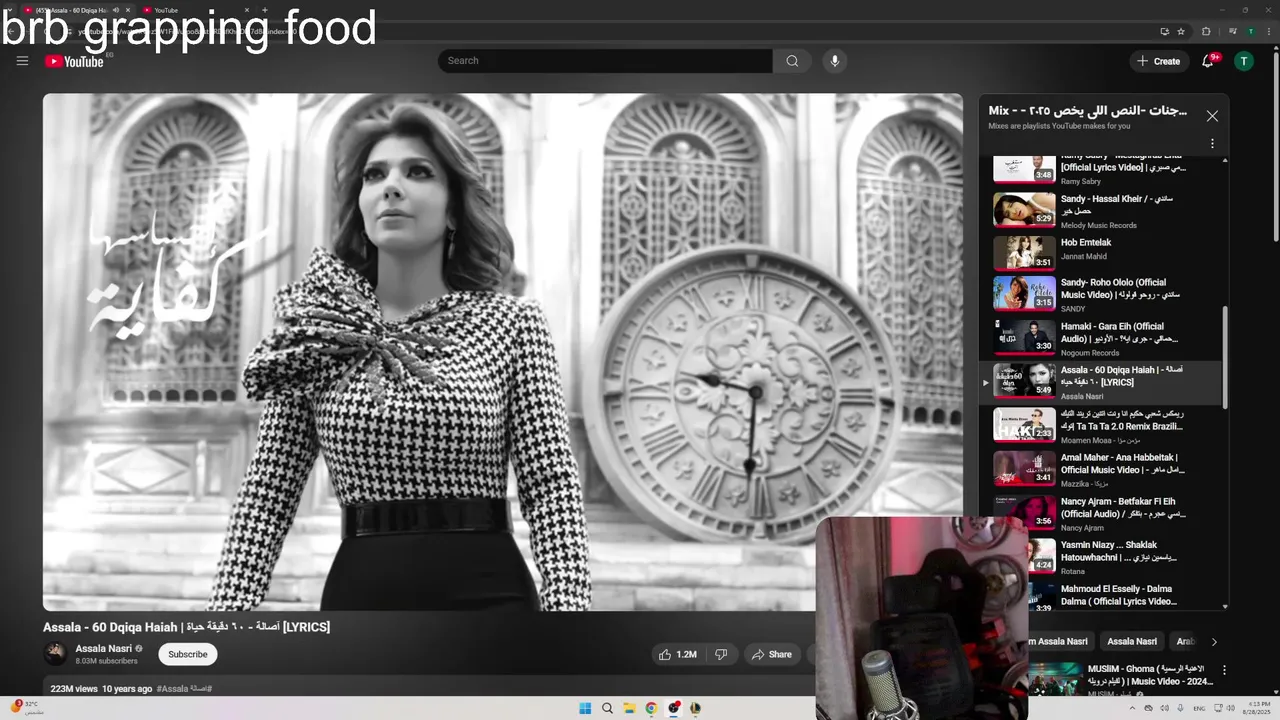Open Assala Nasri channel name link
The image size is (1280, 720).
[104, 648]
